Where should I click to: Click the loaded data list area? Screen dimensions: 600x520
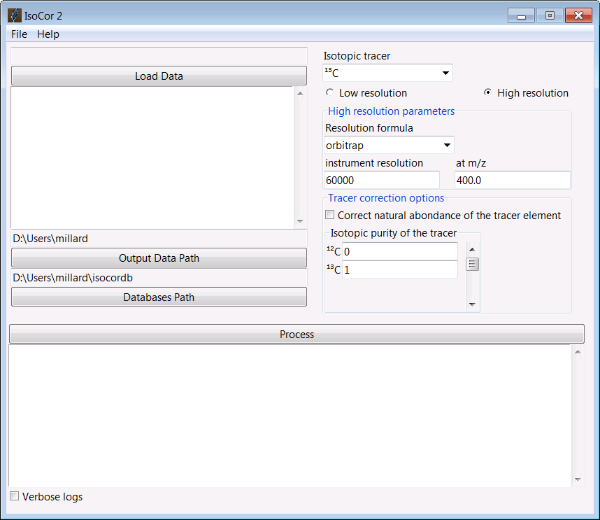coord(152,158)
